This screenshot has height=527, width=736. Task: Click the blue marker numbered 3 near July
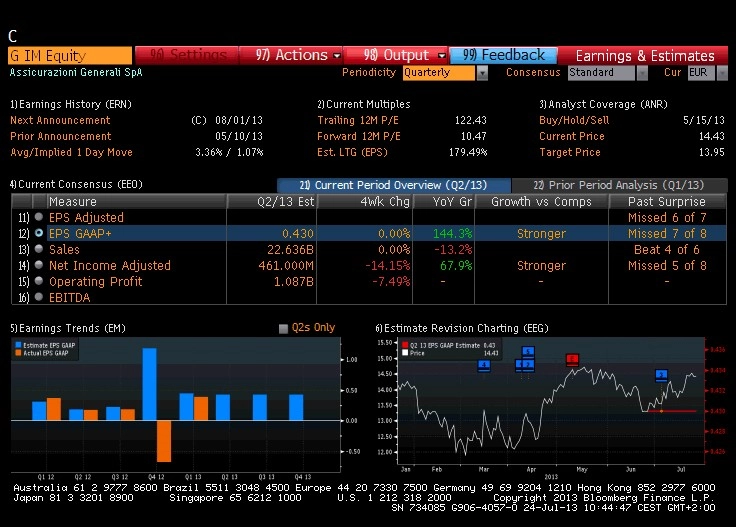coord(661,375)
